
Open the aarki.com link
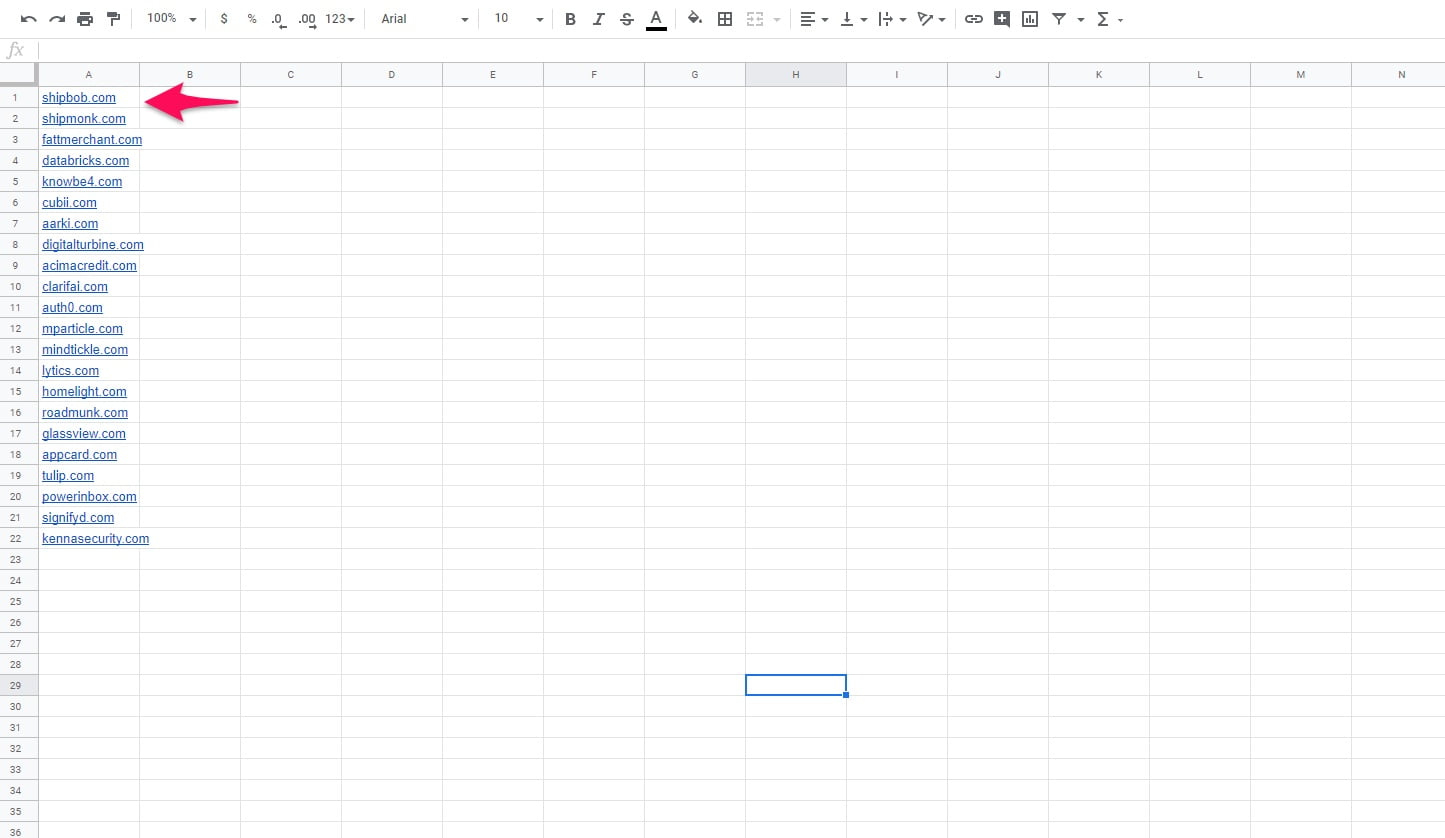(x=70, y=223)
